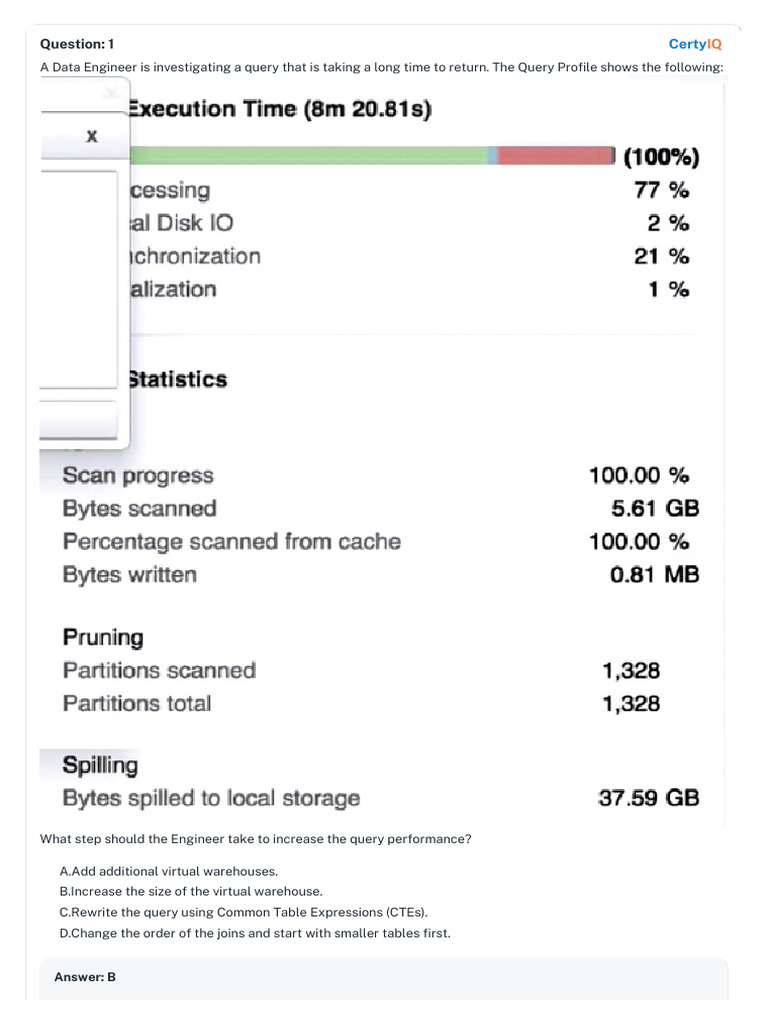Image resolution: width=768 pixels, height=1024 pixels.
Task: Choose option B, increase warehouse size
Action: click(x=191, y=891)
